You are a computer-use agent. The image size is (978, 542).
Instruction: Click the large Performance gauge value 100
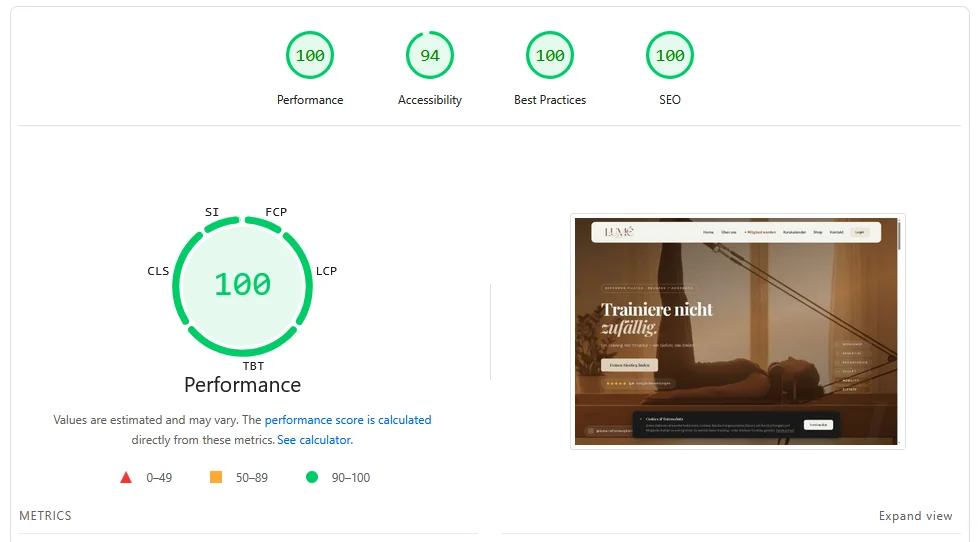243,285
